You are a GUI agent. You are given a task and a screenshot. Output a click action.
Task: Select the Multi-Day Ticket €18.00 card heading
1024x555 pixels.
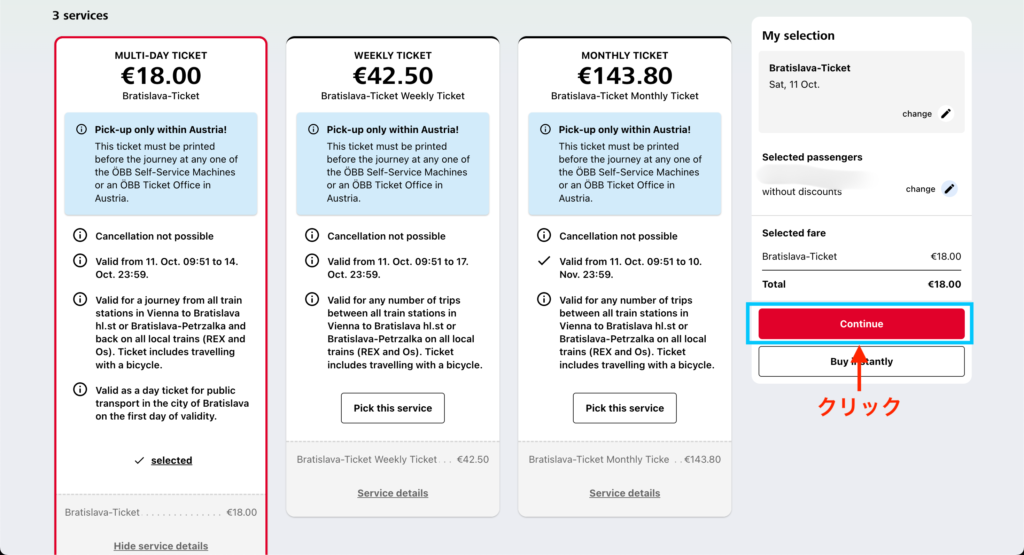(x=161, y=76)
